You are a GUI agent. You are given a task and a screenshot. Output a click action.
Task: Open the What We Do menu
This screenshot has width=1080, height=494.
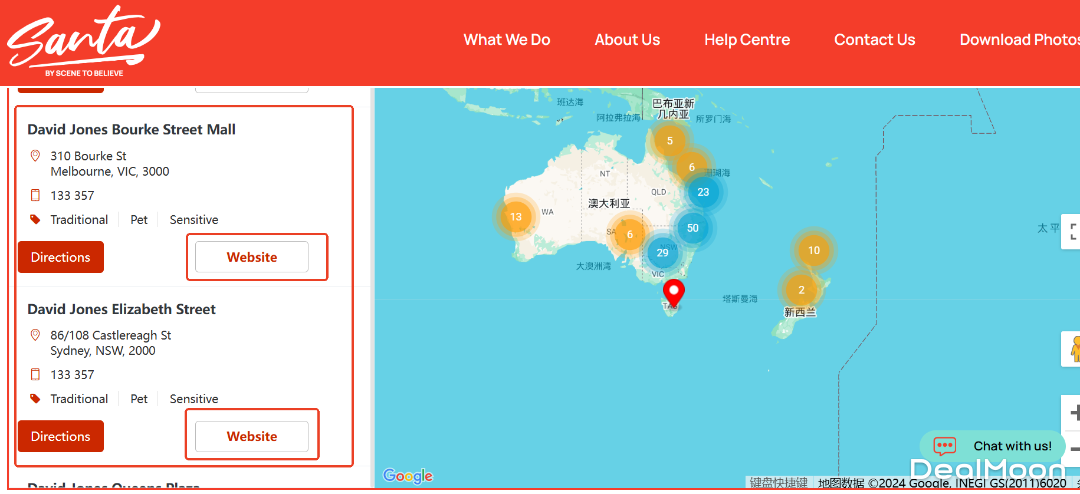pos(507,40)
